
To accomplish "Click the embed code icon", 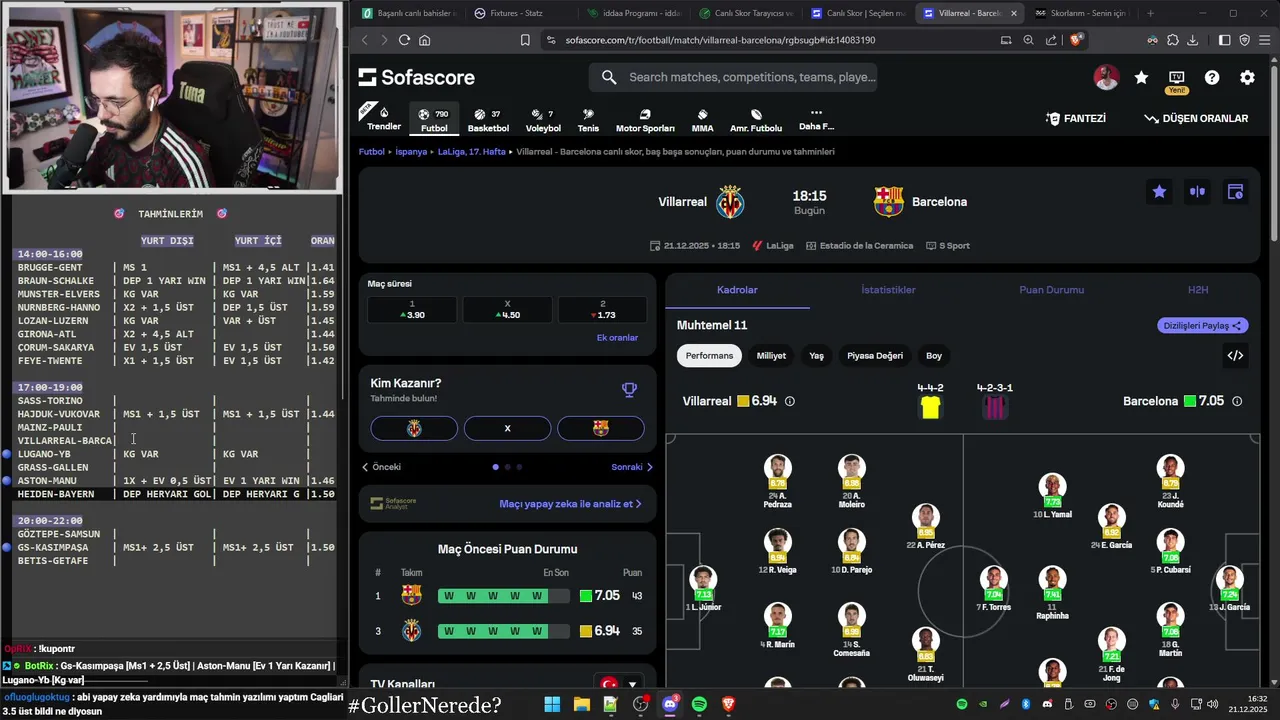I will [x=1235, y=355].
